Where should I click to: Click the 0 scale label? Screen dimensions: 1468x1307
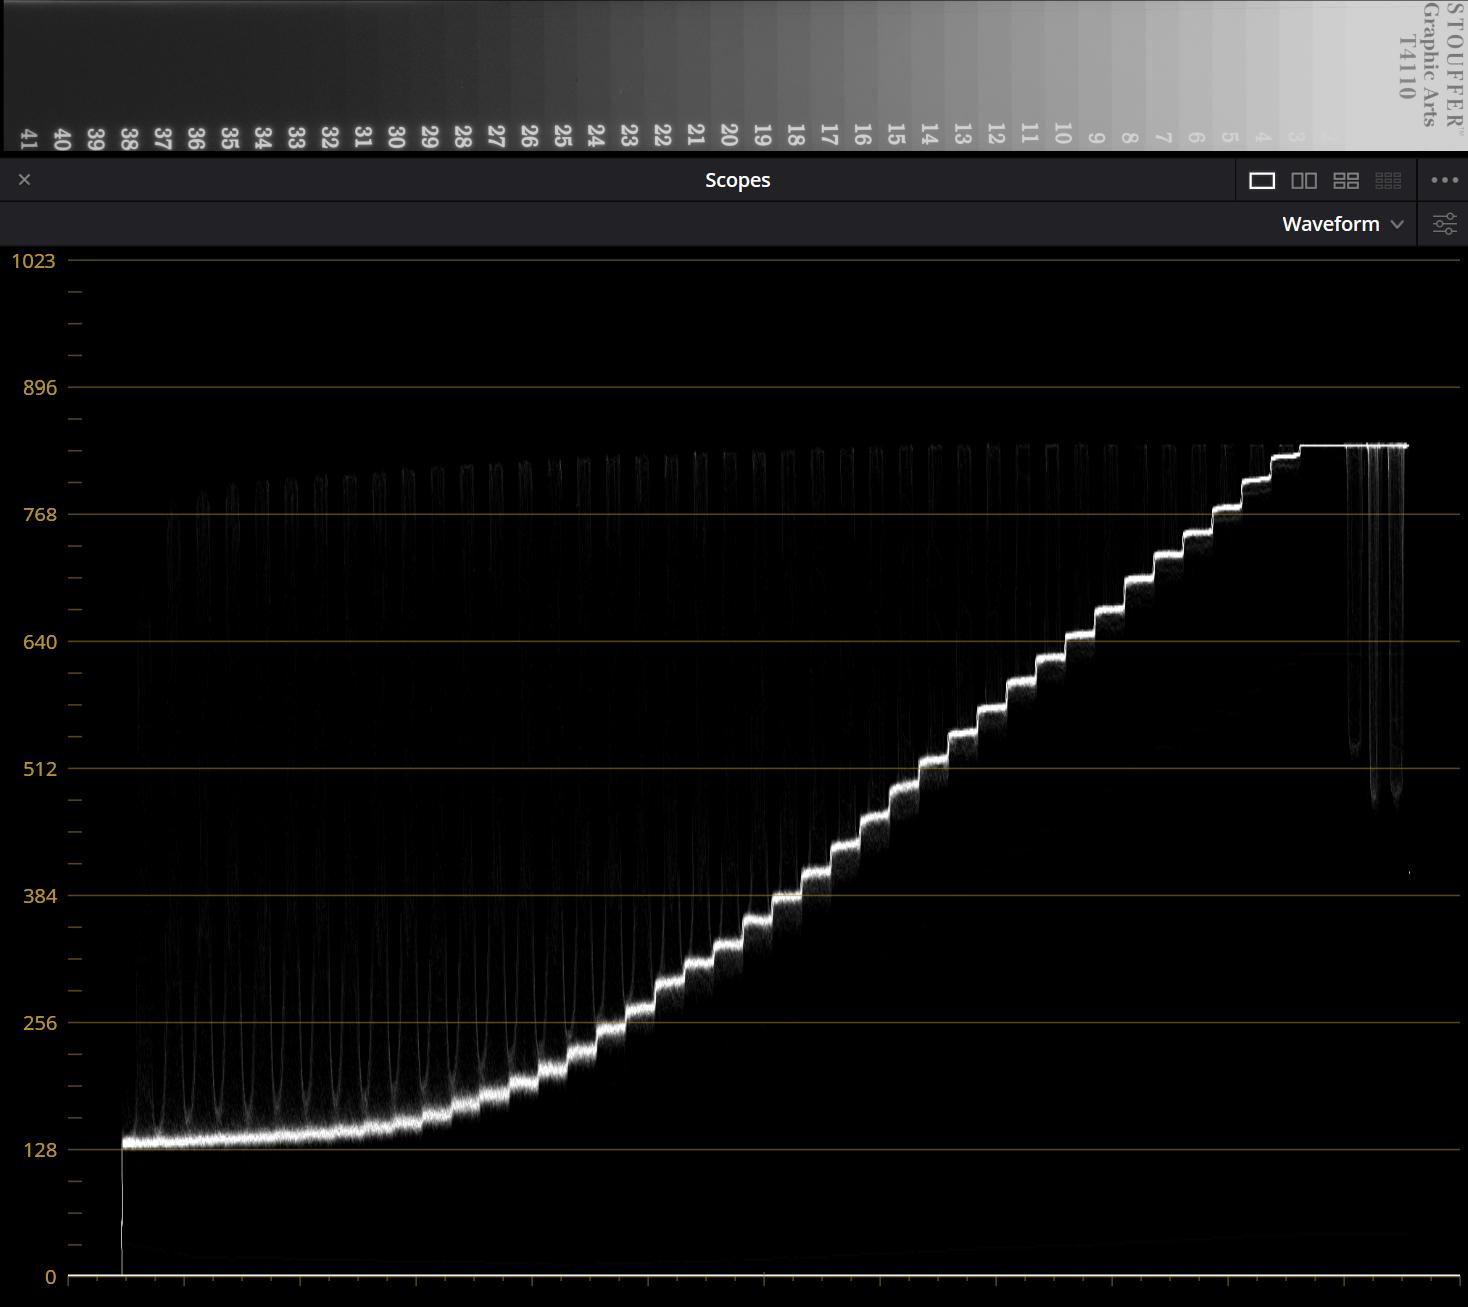coord(50,1277)
